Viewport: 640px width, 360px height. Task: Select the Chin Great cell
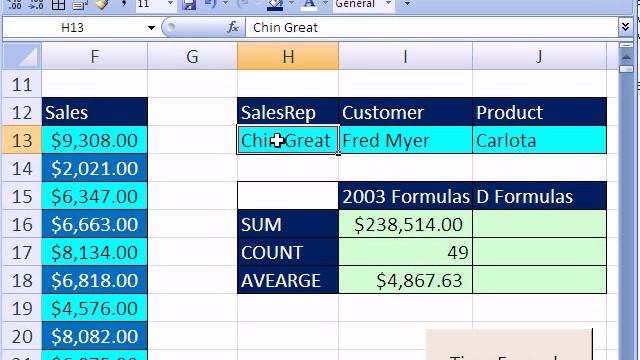tap(288, 140)
